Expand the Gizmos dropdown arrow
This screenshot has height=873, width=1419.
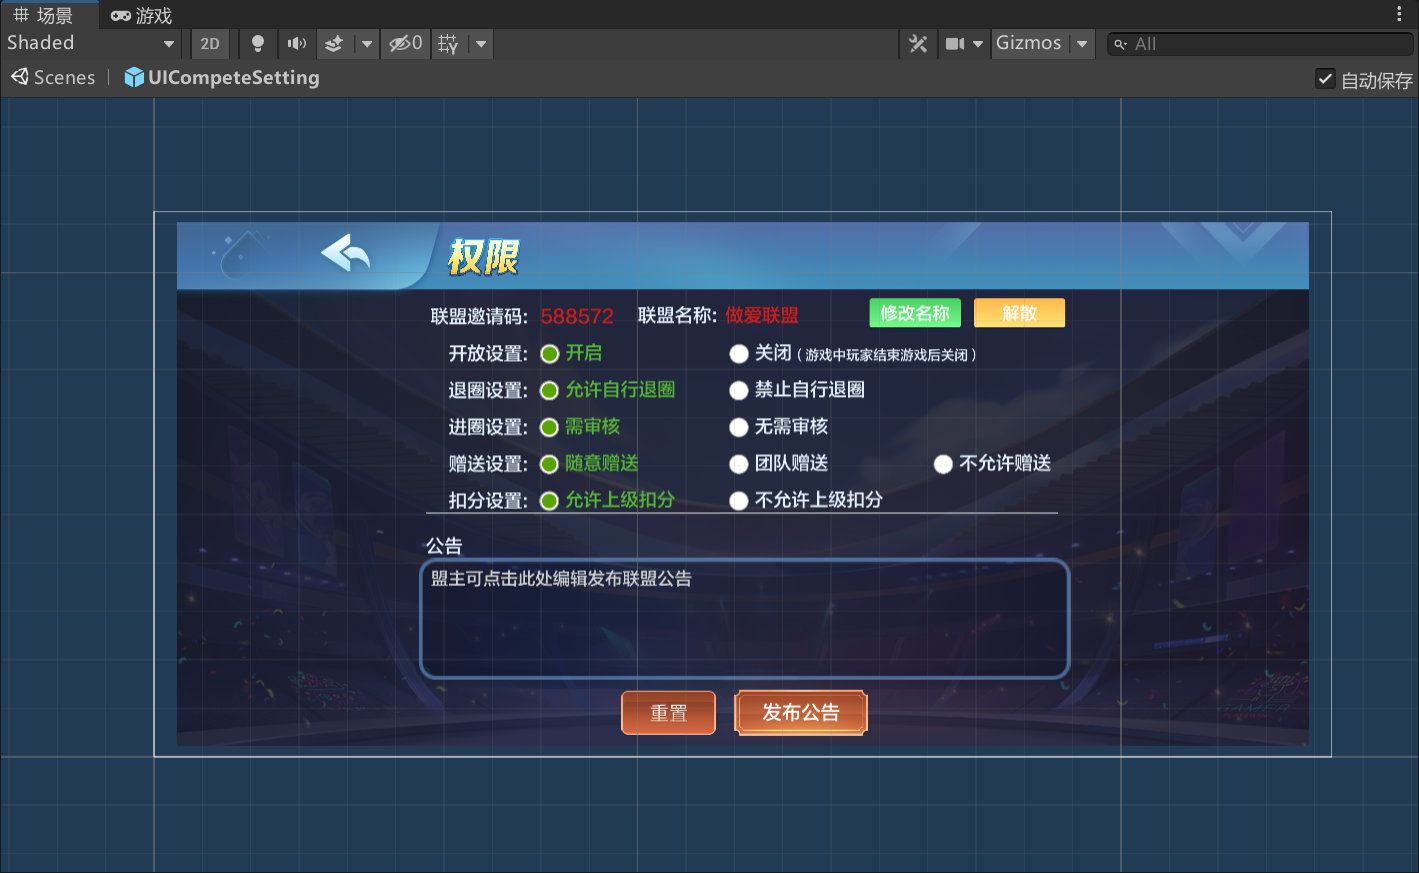coord(1082,44)
